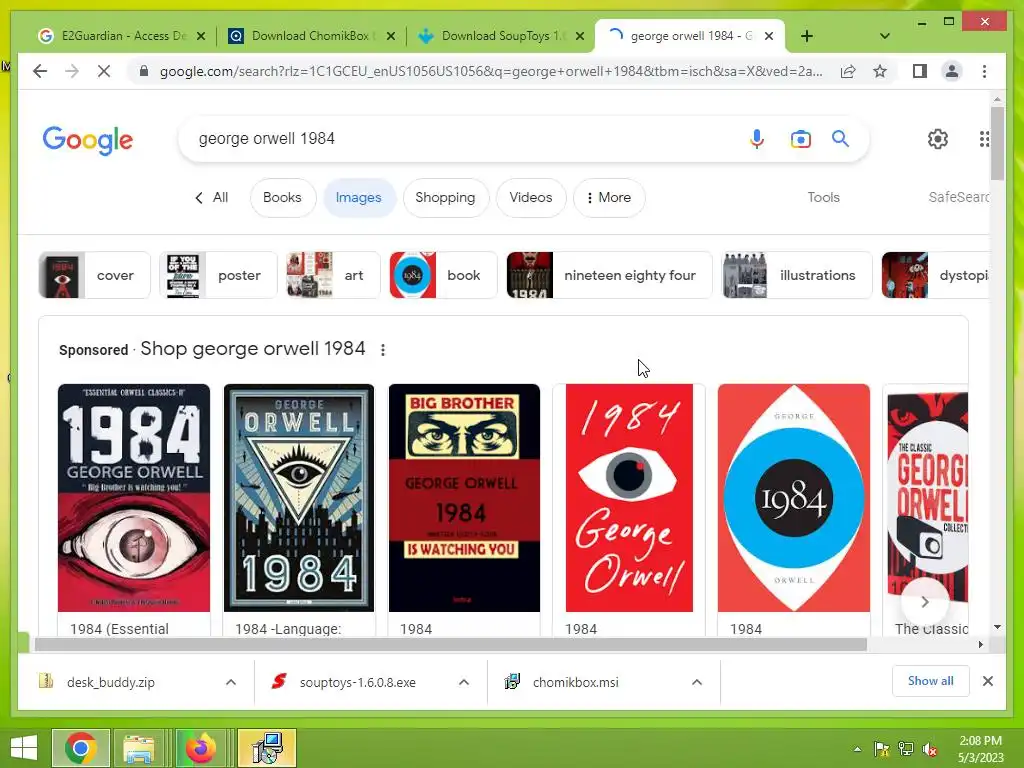Open Windows Start menu
Image resolution: width=1024 pixels, height=768 pixels.
(24, 748)
